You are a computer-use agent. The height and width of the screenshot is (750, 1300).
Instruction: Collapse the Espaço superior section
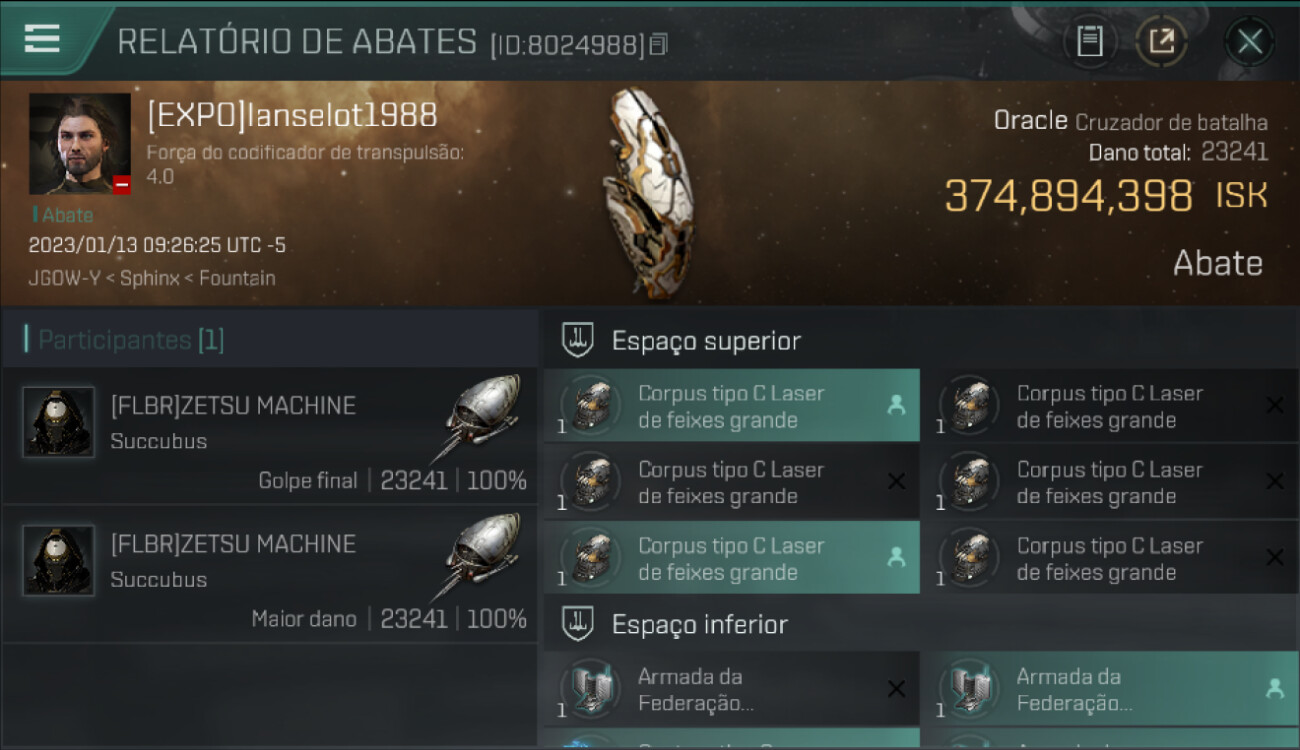579,340
